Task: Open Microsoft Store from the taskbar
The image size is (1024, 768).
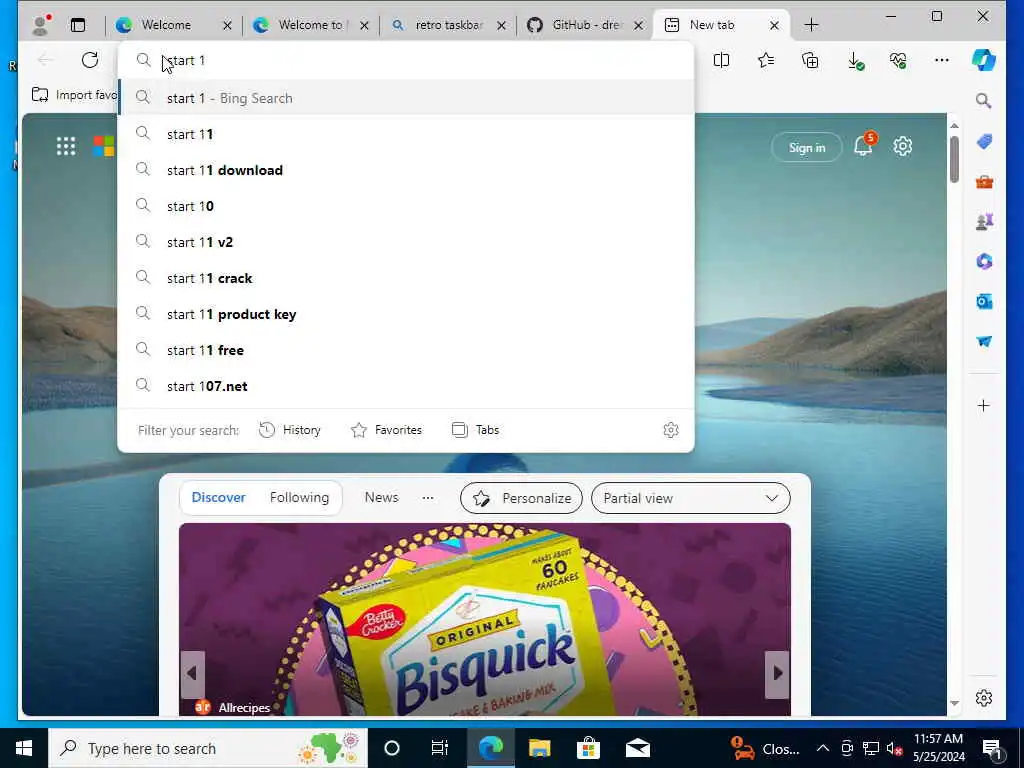Action: (x=588, y=748)
